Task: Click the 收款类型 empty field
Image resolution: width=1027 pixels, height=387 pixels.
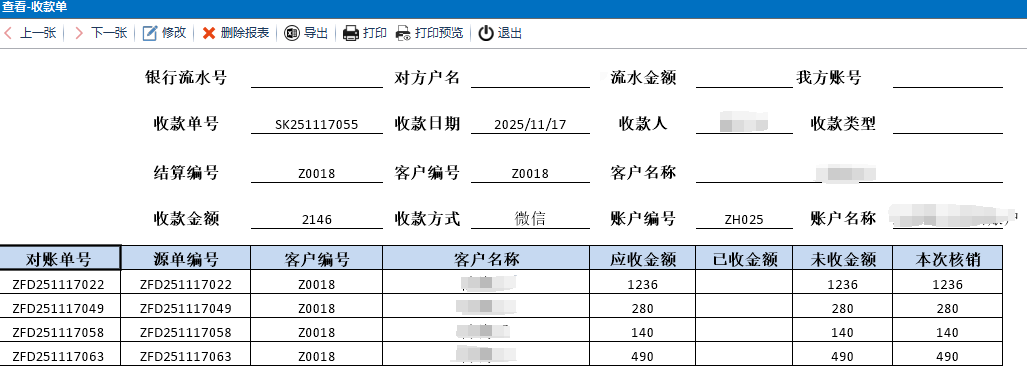Action: (948, 124)
